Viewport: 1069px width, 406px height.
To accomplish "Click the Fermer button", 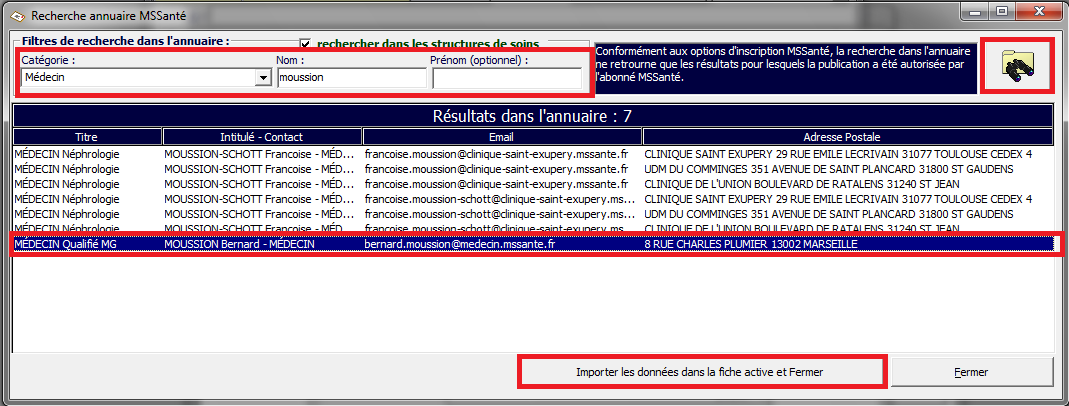I will tap(972, 372).
